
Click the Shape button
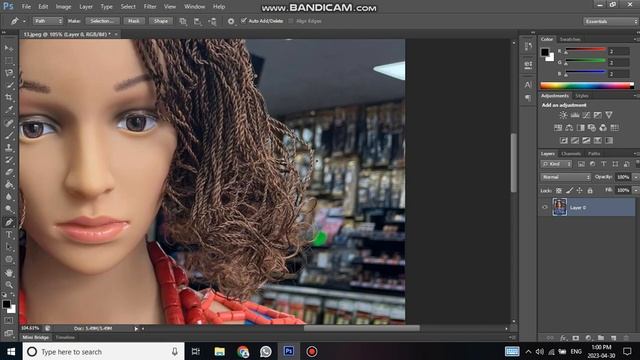[x=161, y=21]
